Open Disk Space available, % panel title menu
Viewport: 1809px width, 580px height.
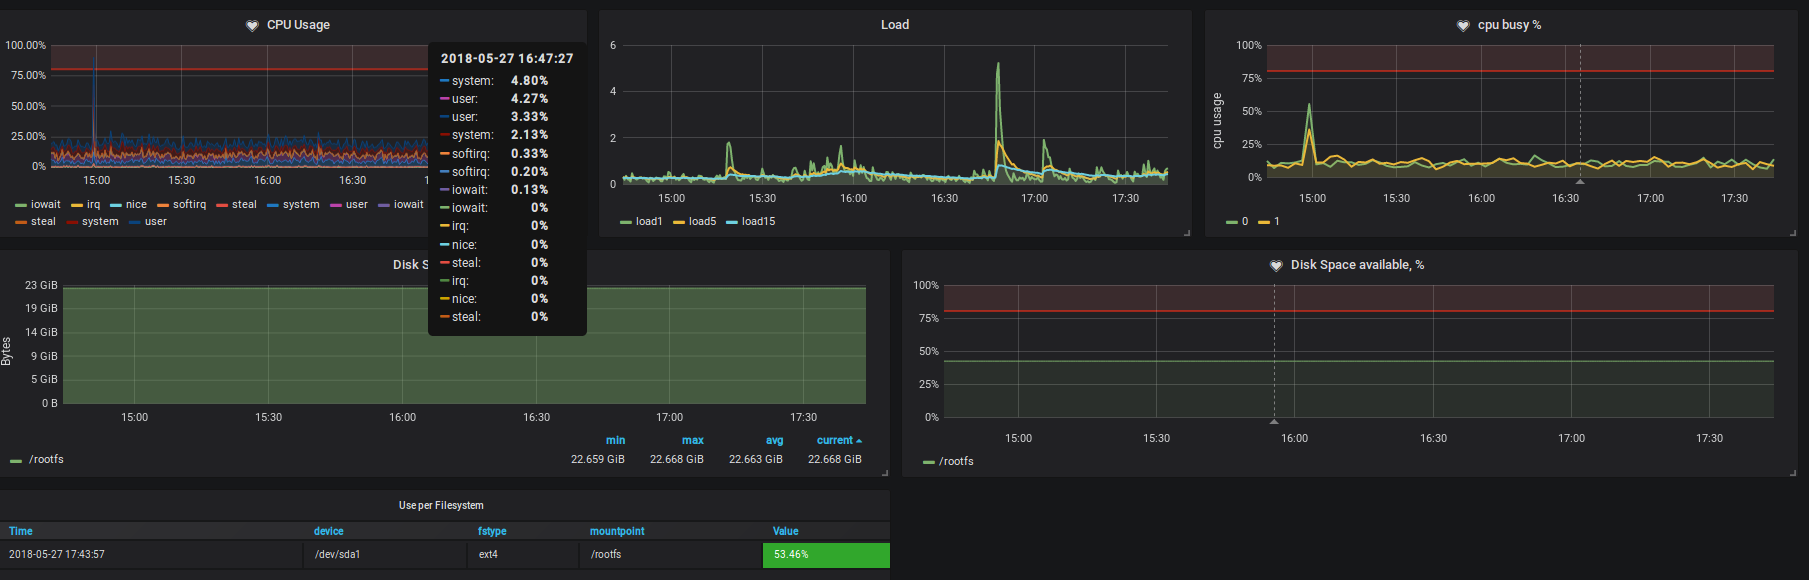tap(1357, 265)
